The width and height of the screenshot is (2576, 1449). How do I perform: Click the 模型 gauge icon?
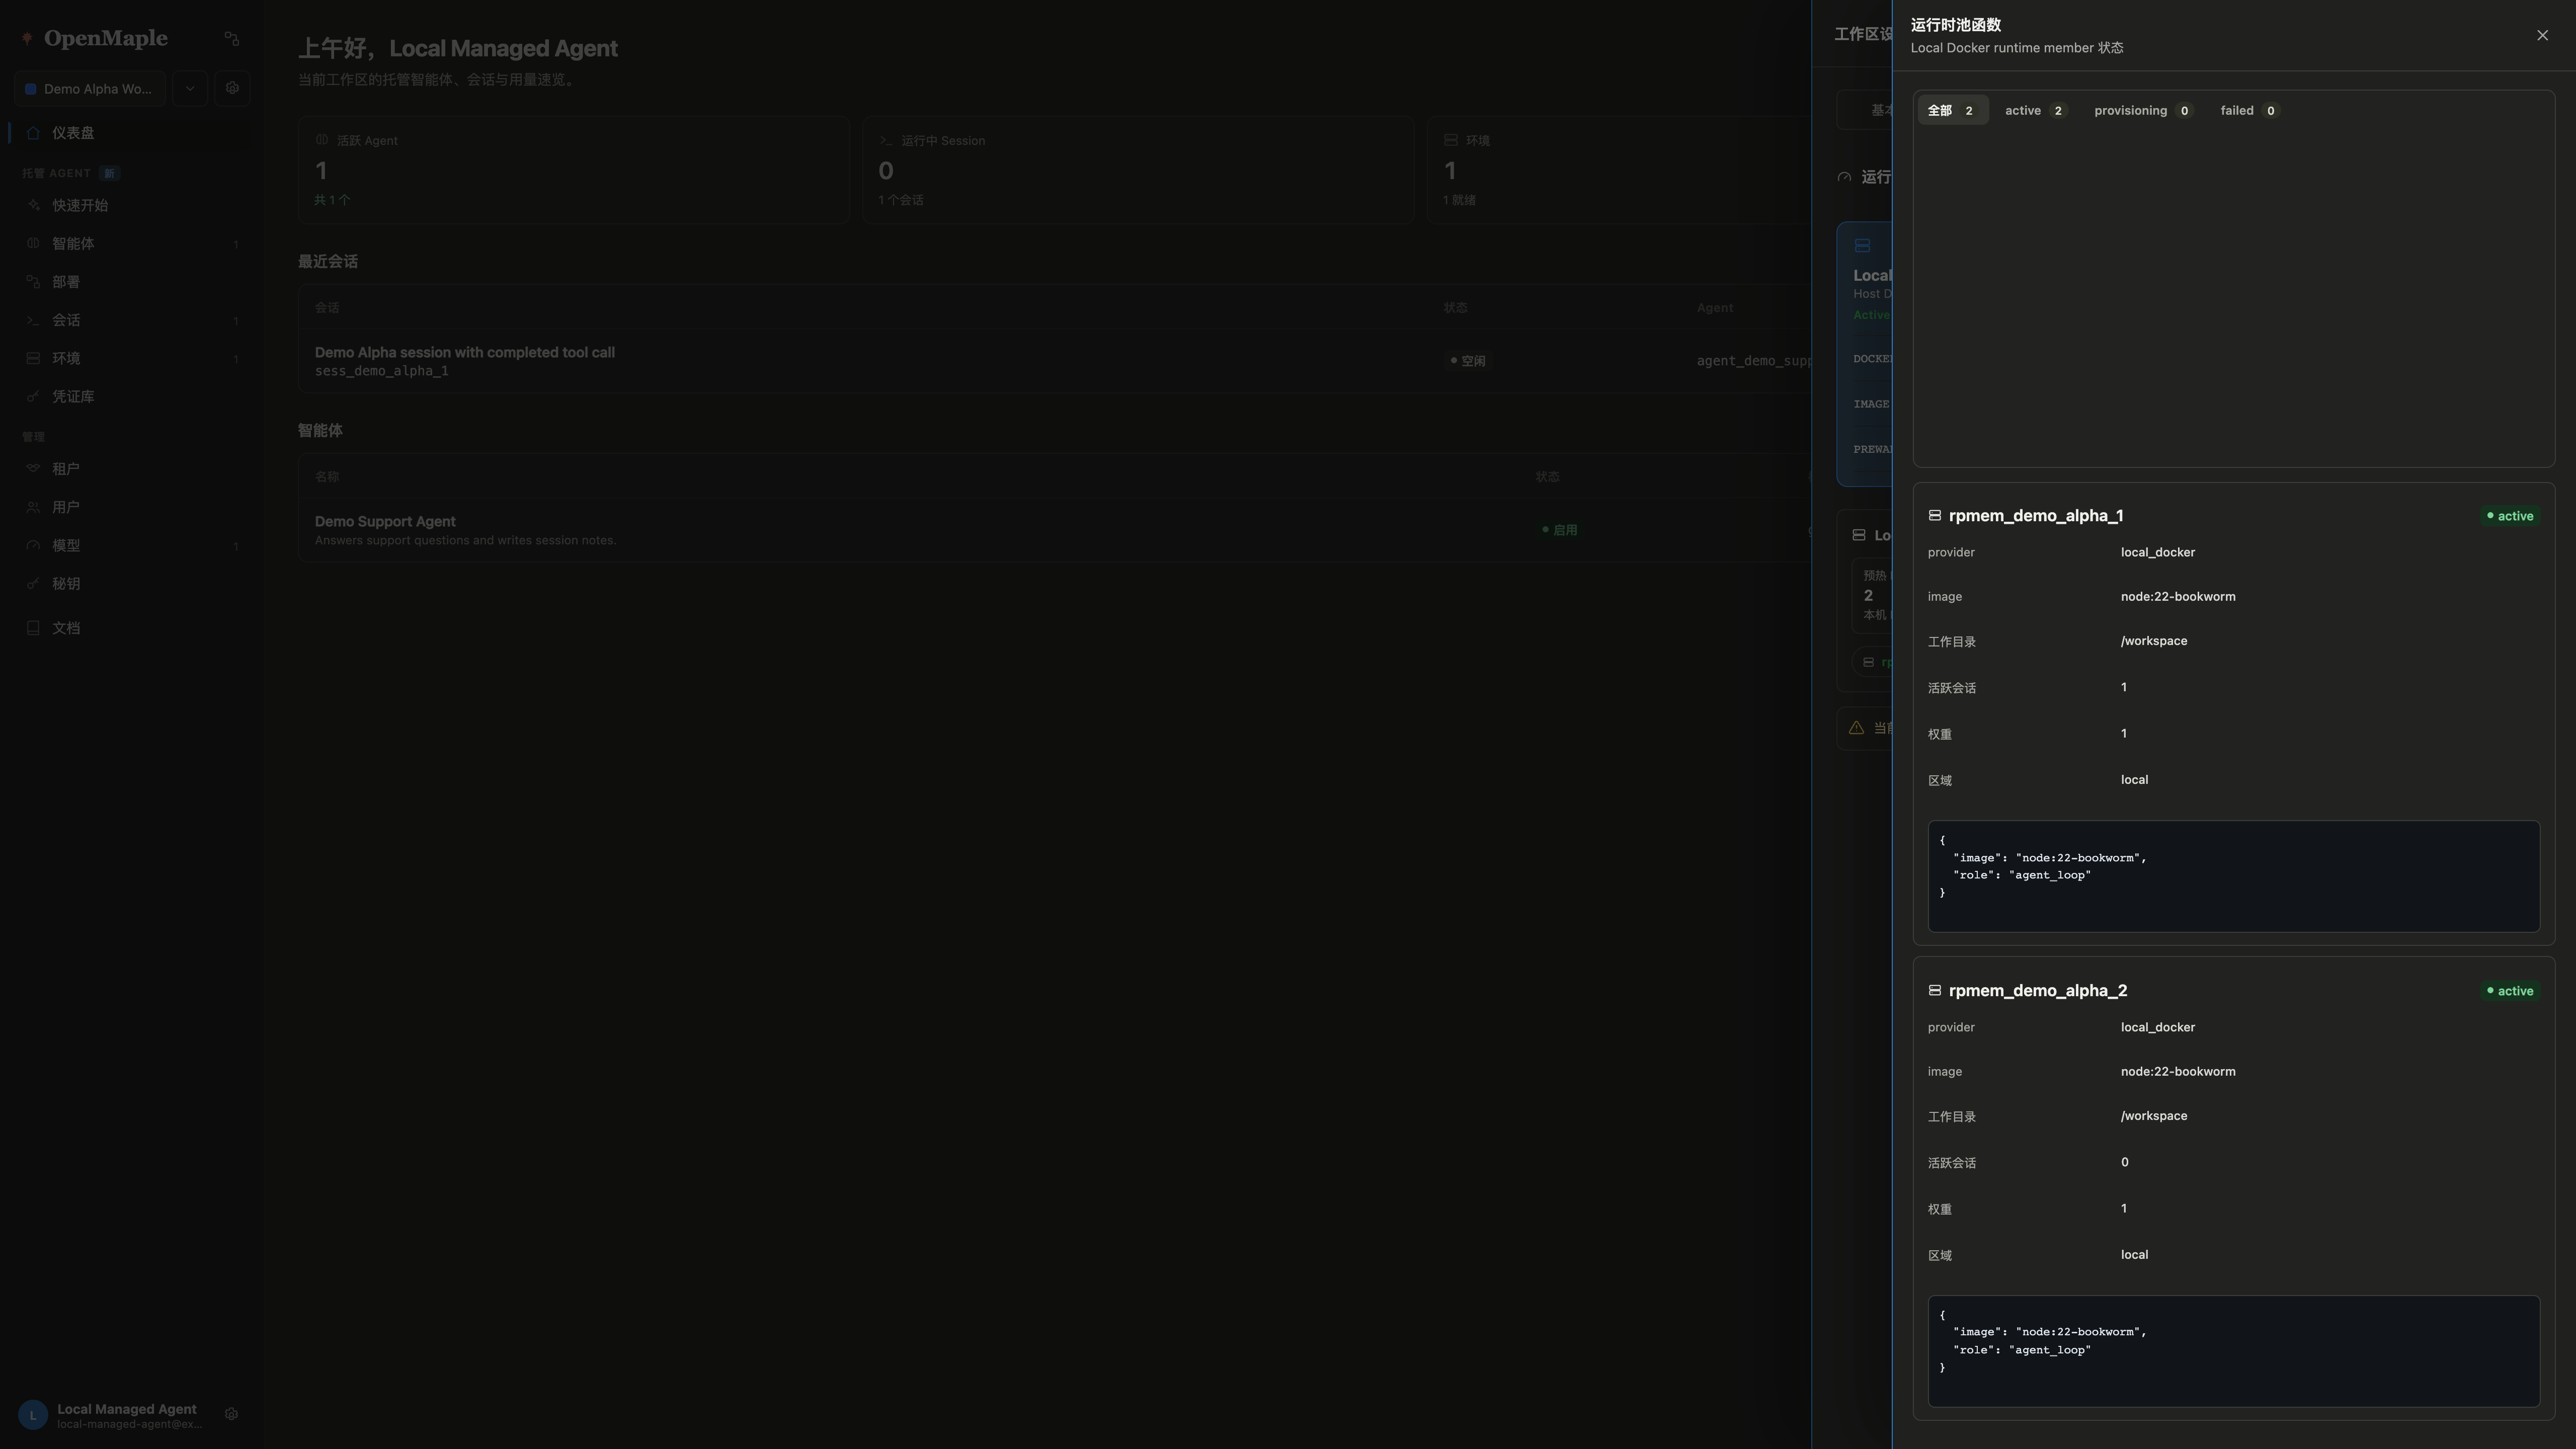click(33, 546)
